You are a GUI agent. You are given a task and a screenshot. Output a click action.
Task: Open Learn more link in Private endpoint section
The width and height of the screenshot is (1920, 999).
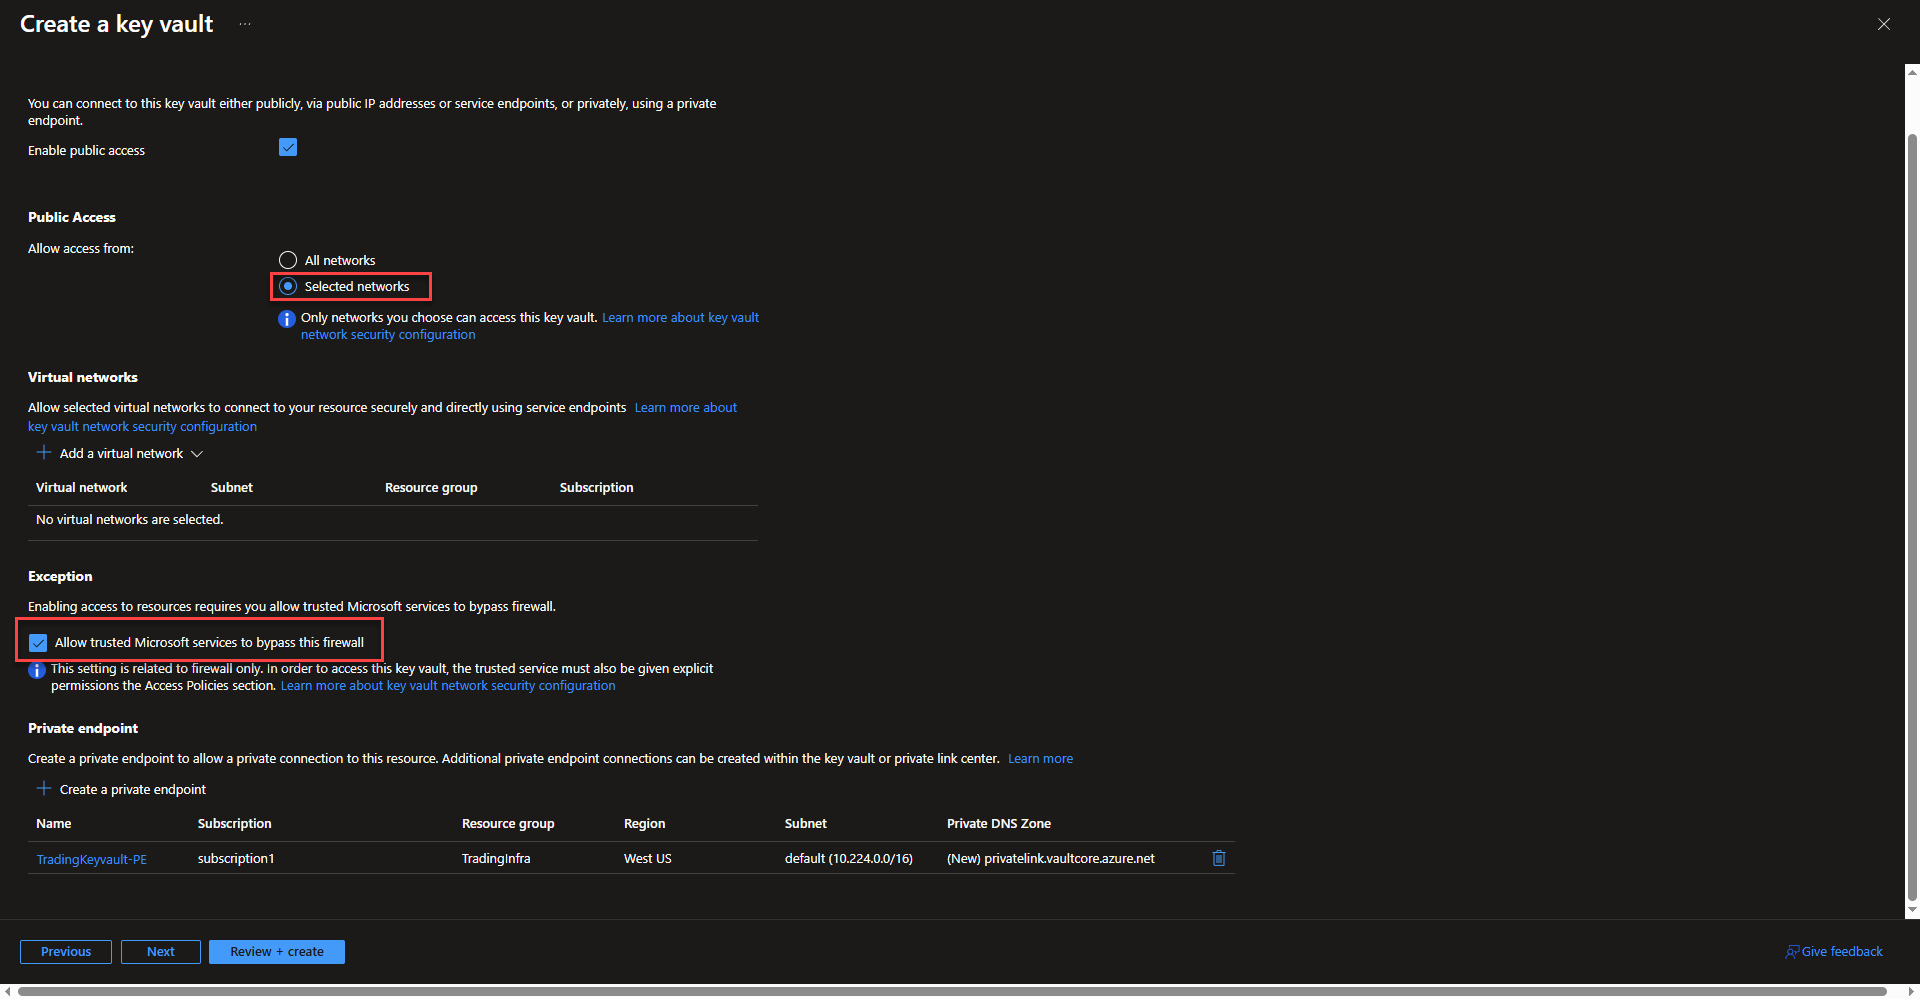point(1040,759)
